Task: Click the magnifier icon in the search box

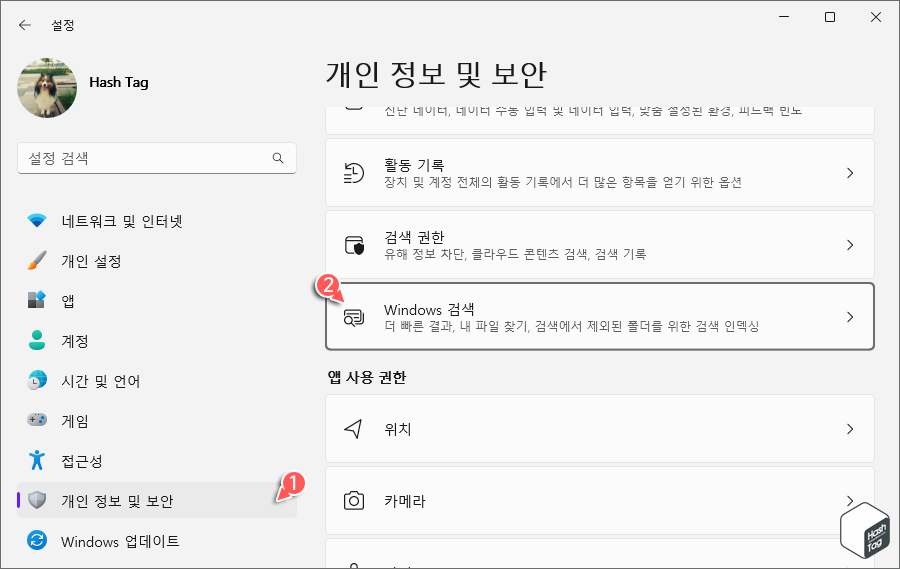Action: pos(278,158)
